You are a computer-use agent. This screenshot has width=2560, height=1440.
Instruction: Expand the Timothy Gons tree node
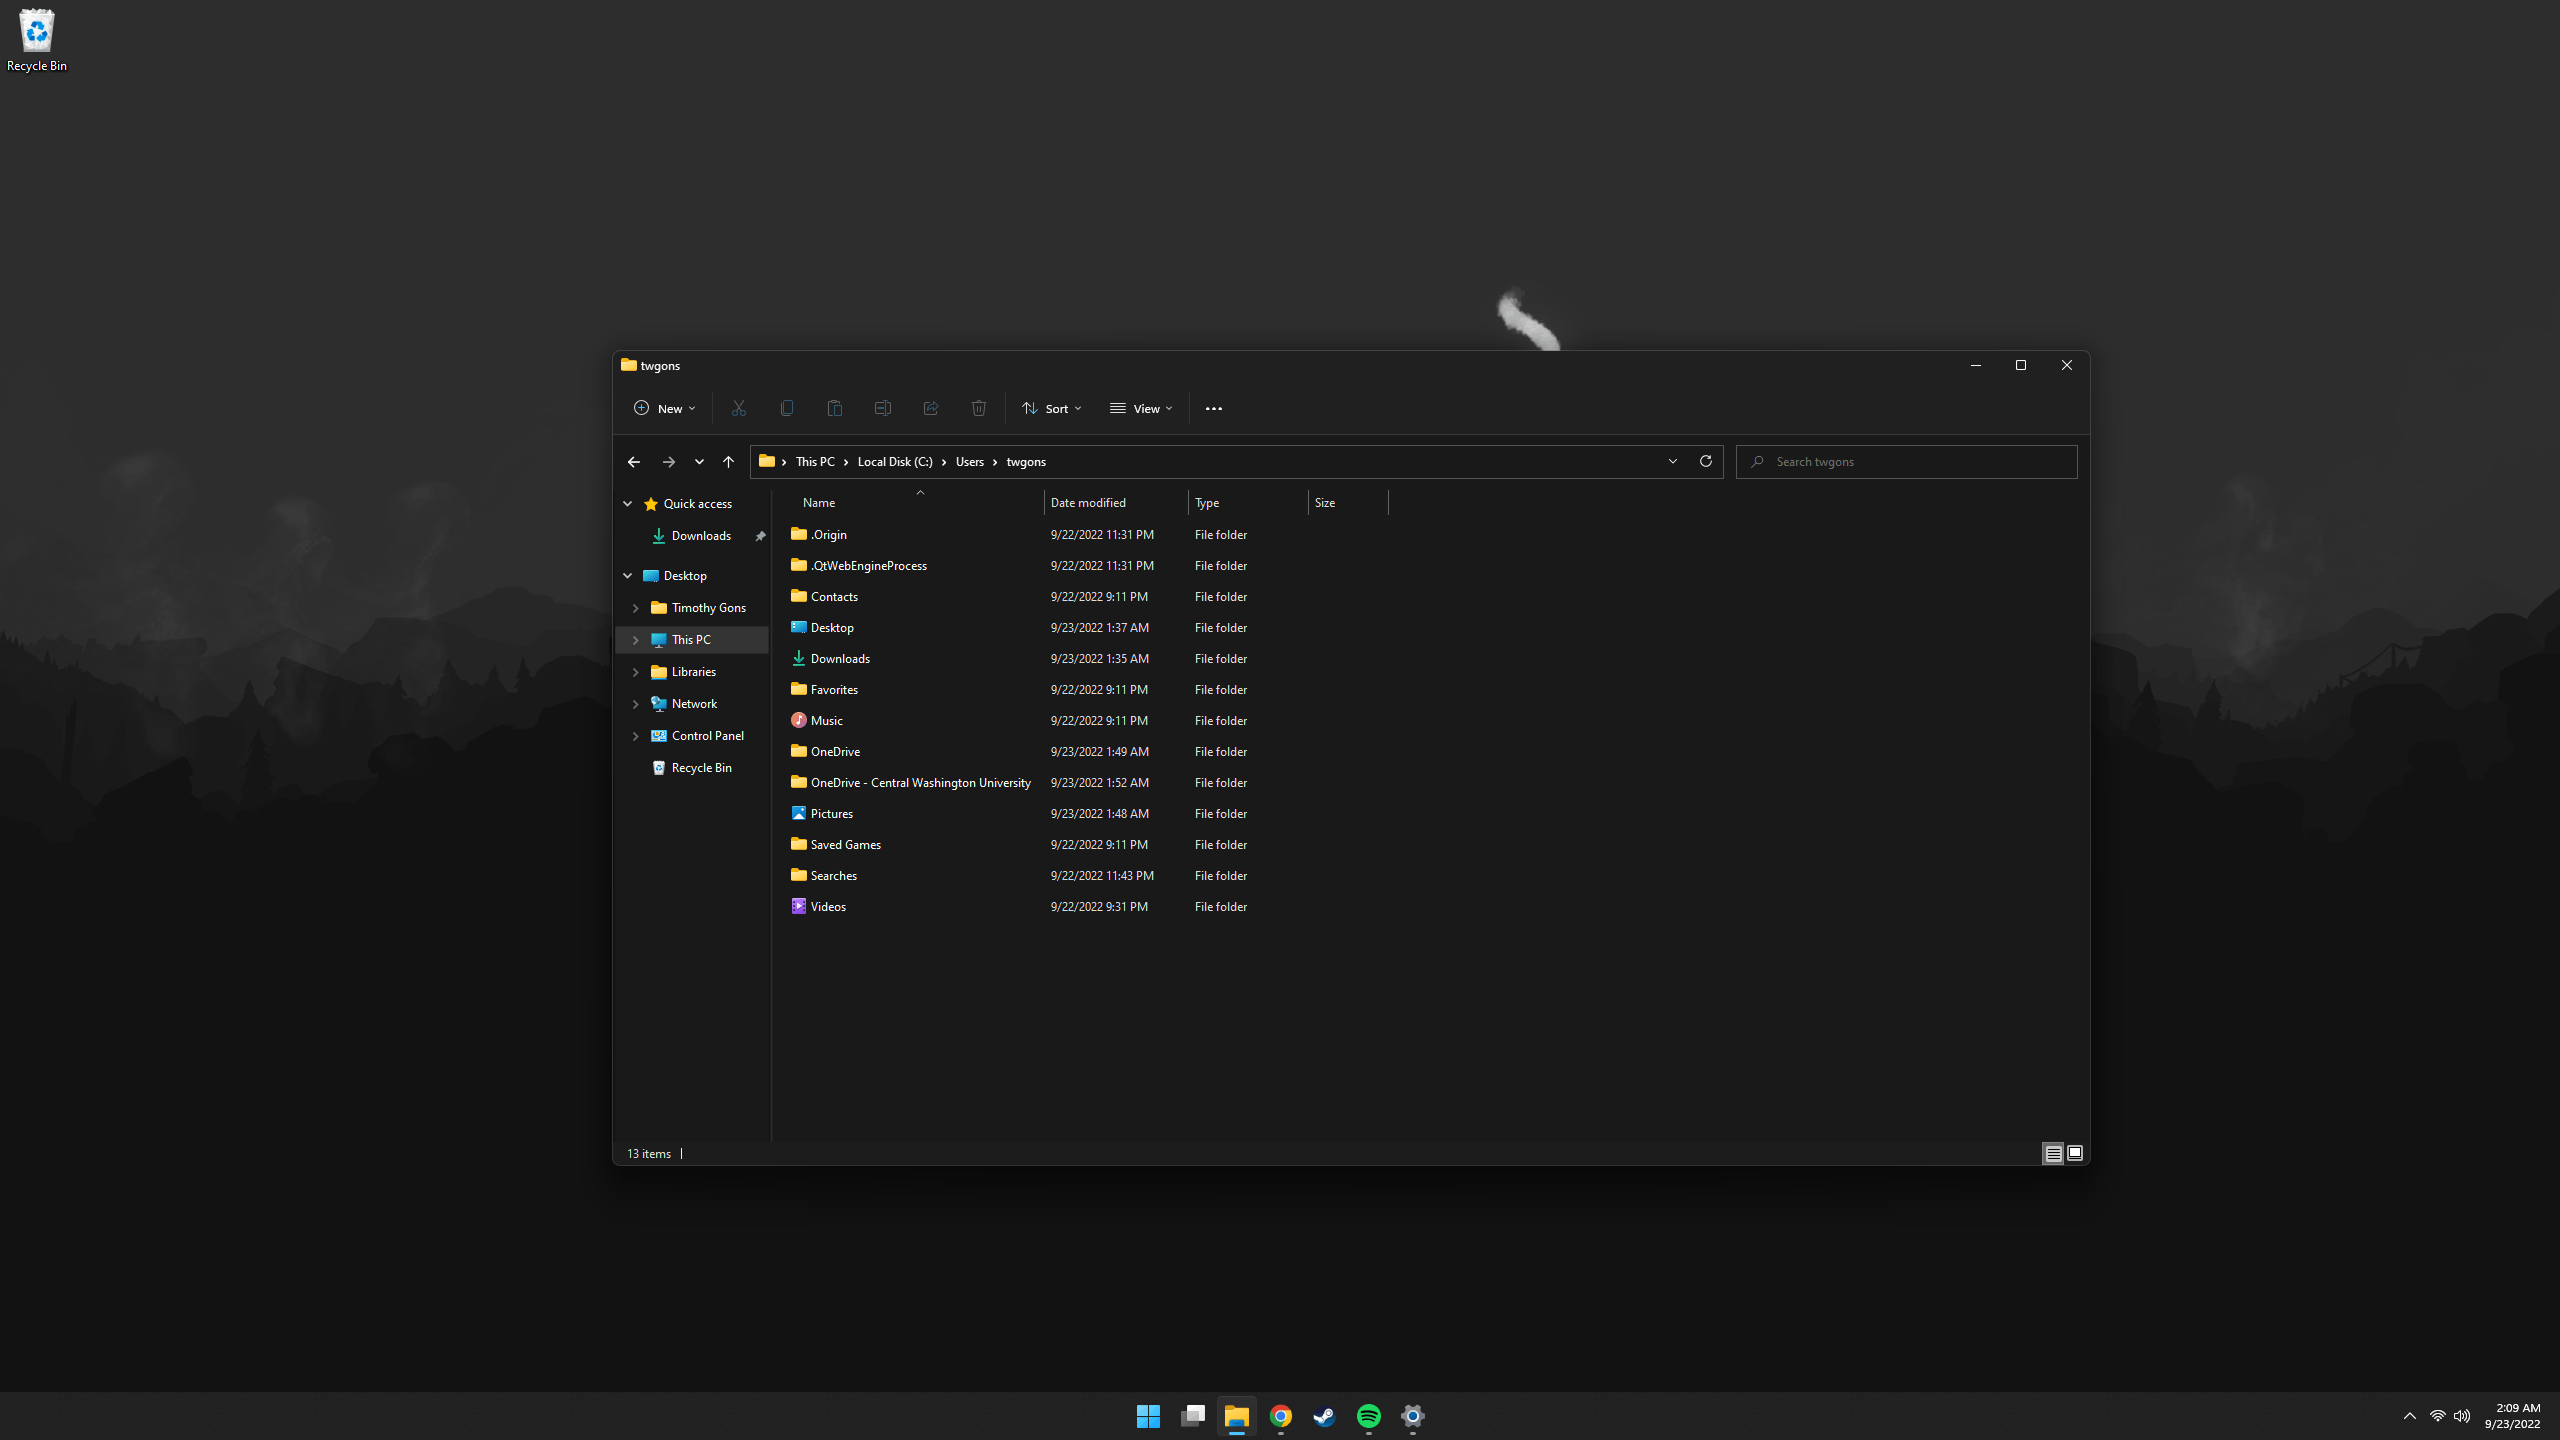point(636,608)
